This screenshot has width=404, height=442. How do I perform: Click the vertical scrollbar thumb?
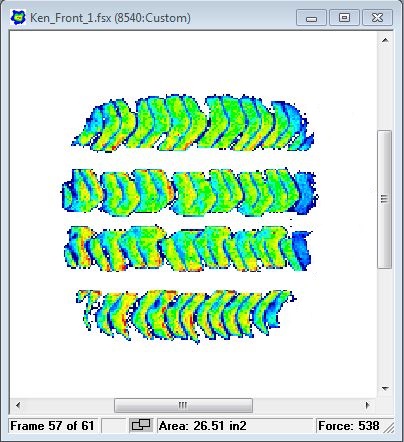(384, 199)
